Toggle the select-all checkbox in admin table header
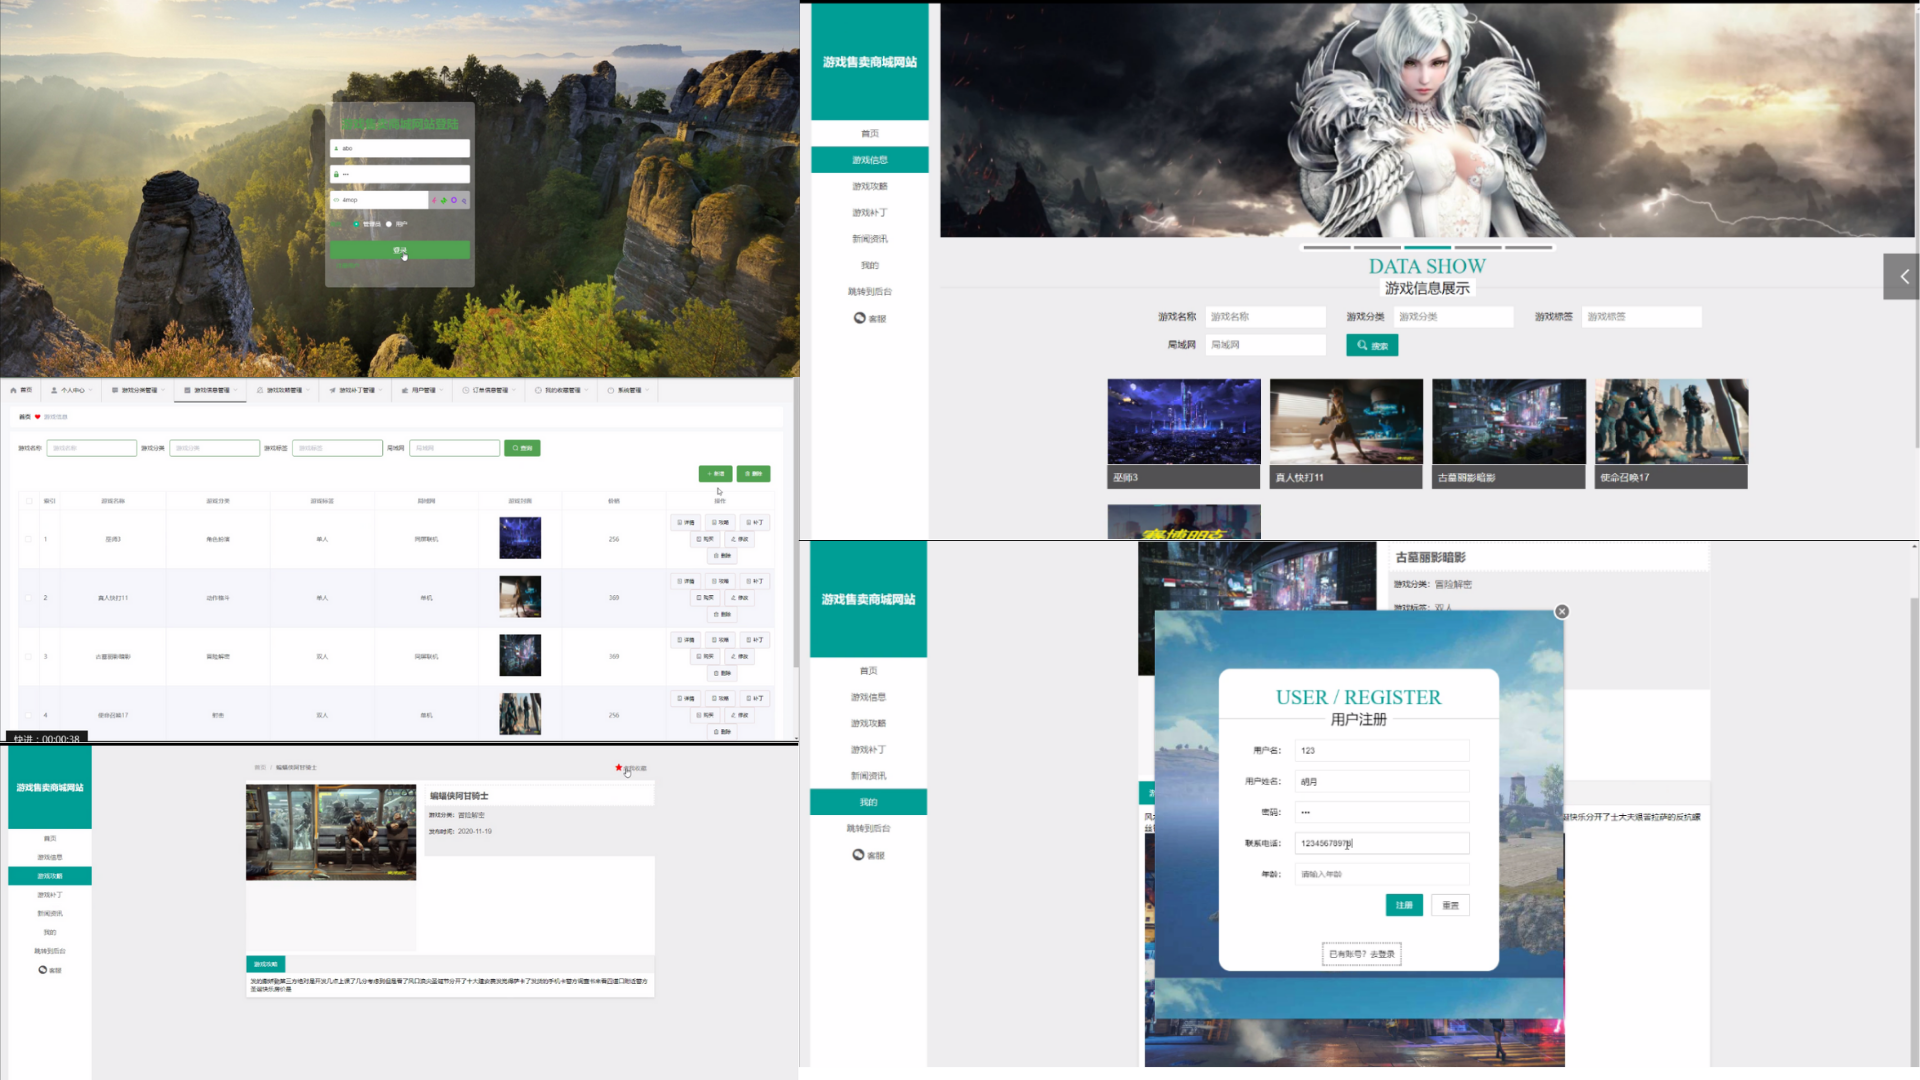The image size is (1920, 1080). pos(29,501)
